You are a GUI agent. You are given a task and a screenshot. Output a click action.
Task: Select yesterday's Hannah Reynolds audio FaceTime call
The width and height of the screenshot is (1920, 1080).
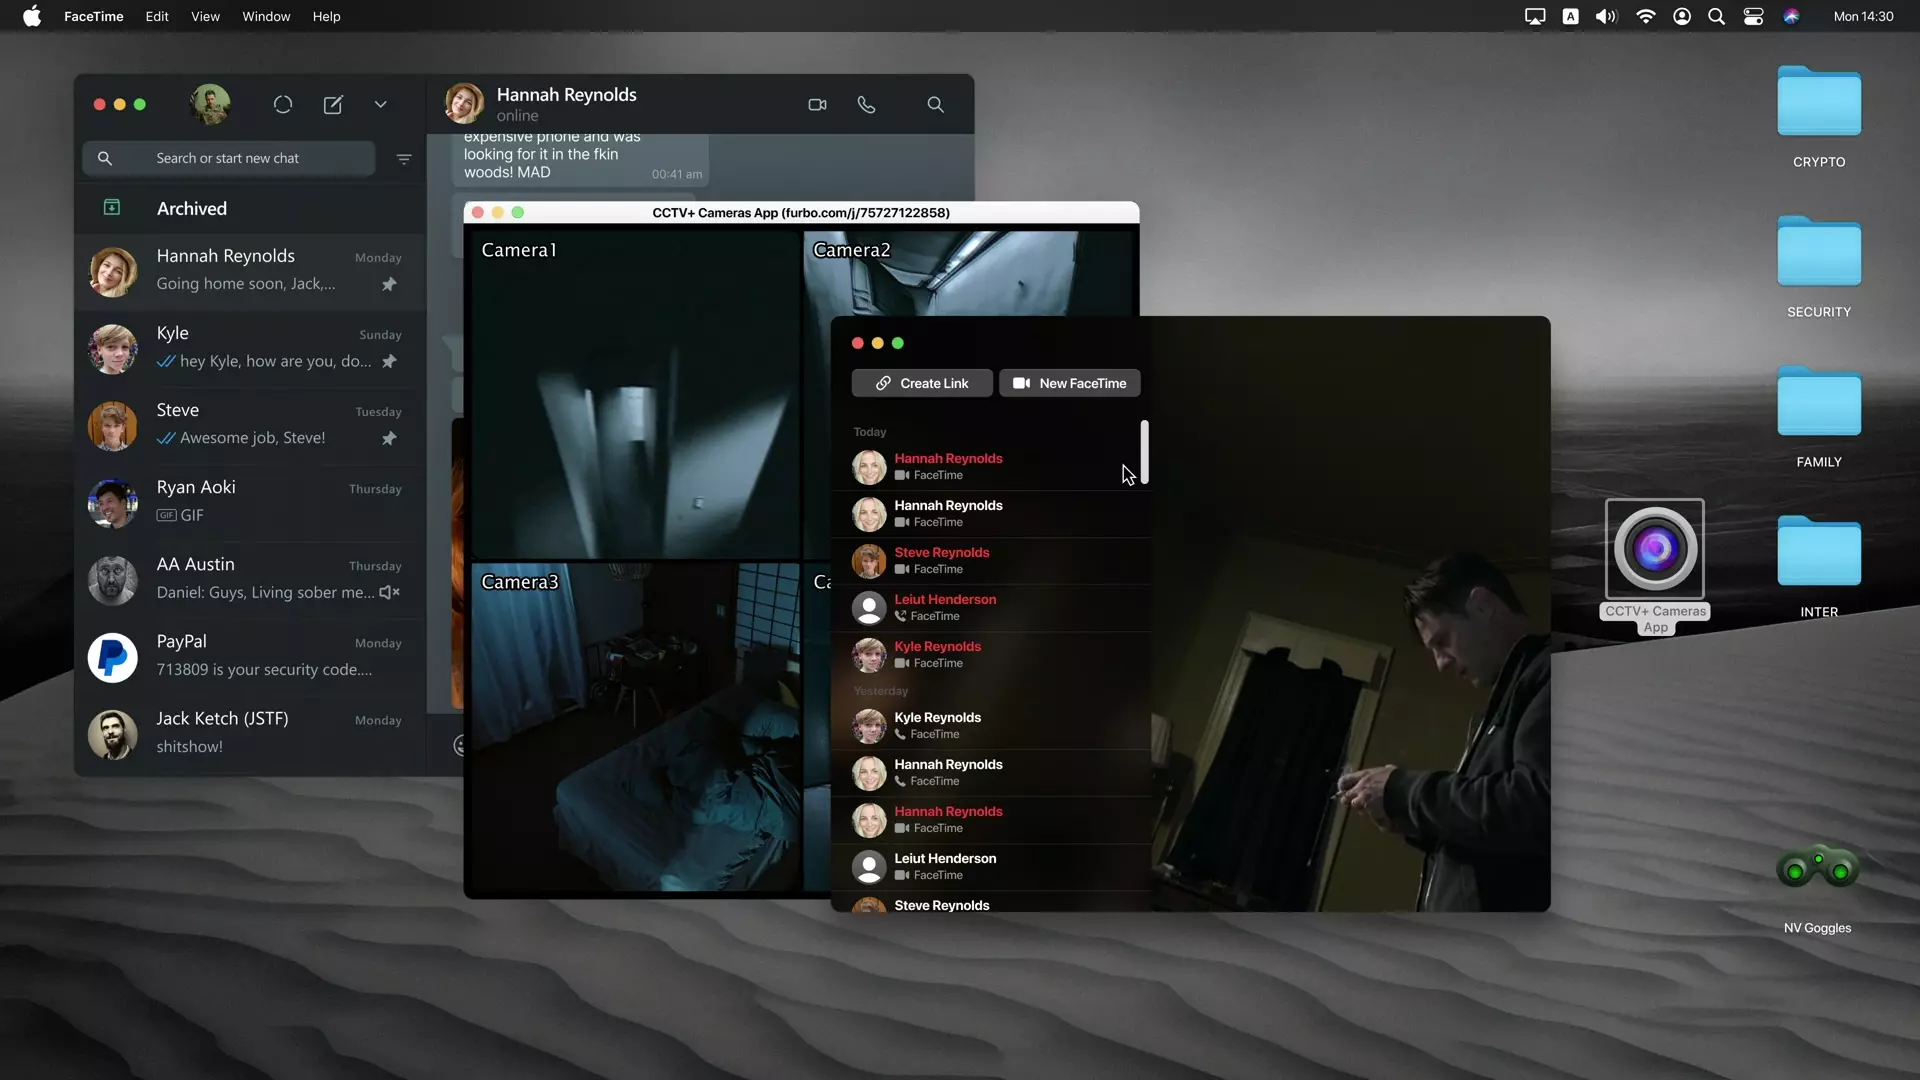click(x=990, y=772)
